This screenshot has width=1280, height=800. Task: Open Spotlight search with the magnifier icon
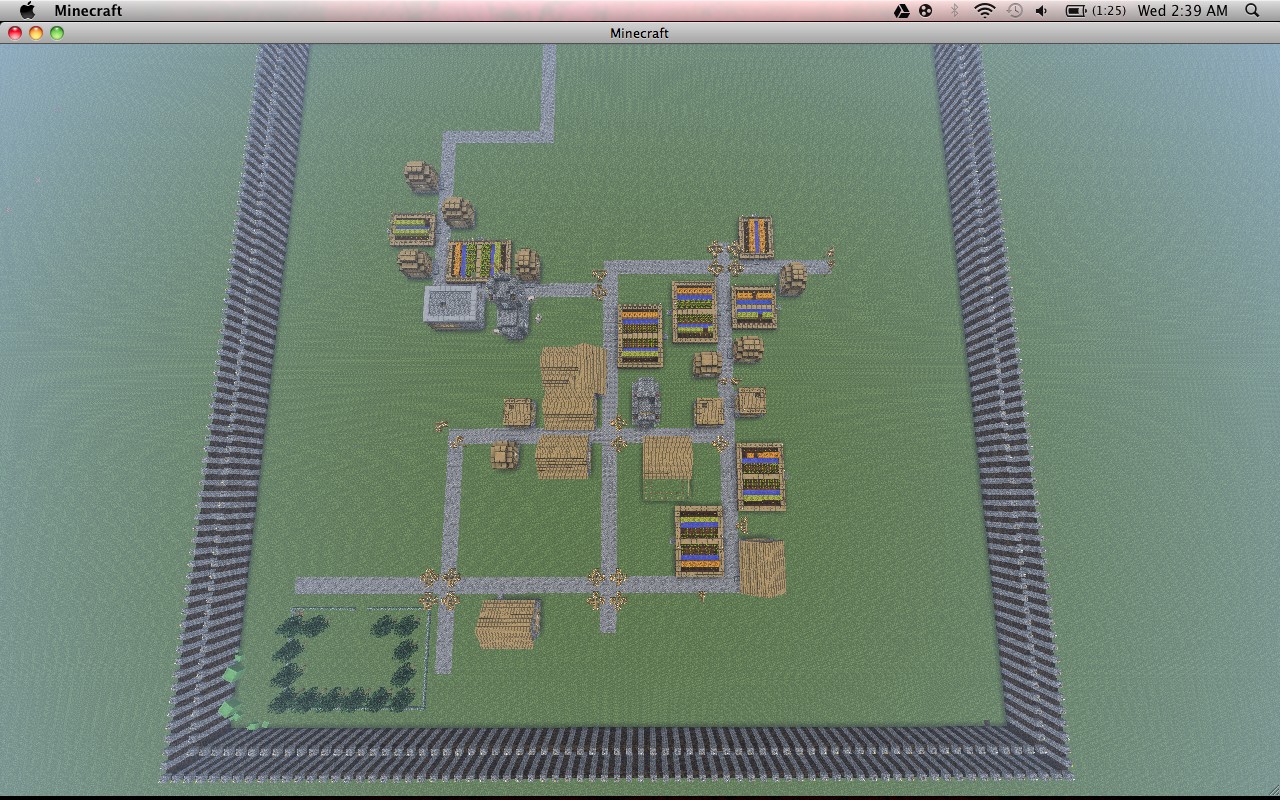[x=1251, y=11]
